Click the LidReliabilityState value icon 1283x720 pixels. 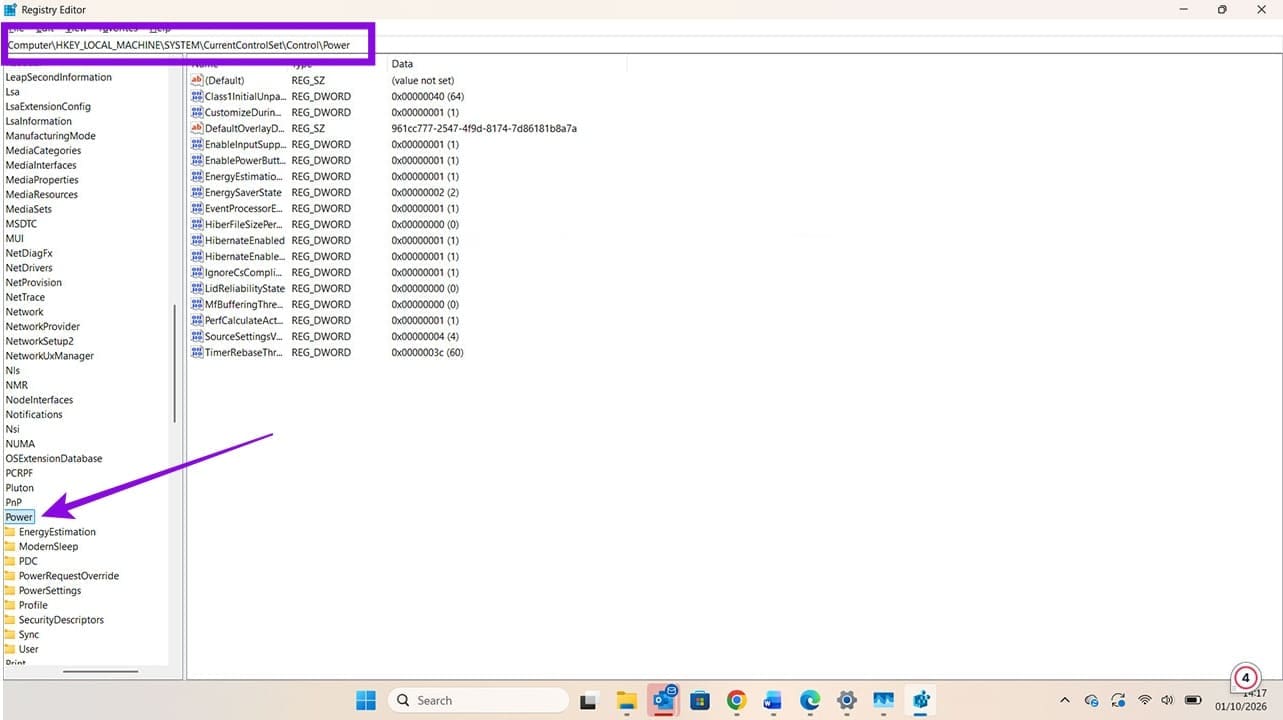197,288
